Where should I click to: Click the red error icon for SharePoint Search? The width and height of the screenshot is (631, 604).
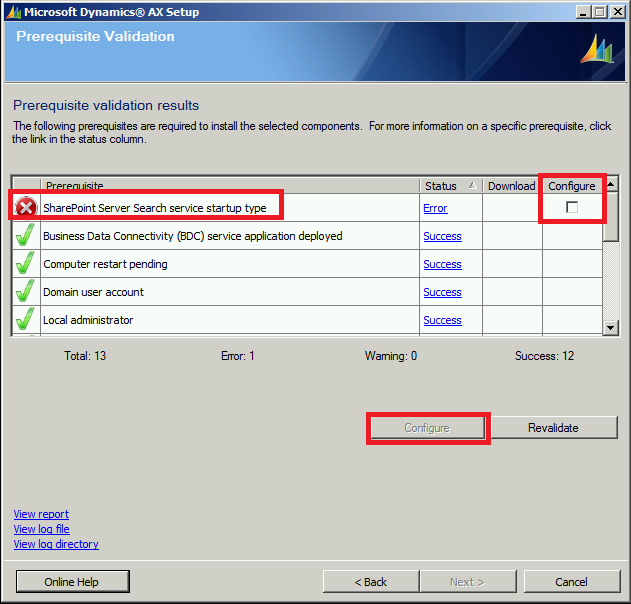tap(26, 208)
